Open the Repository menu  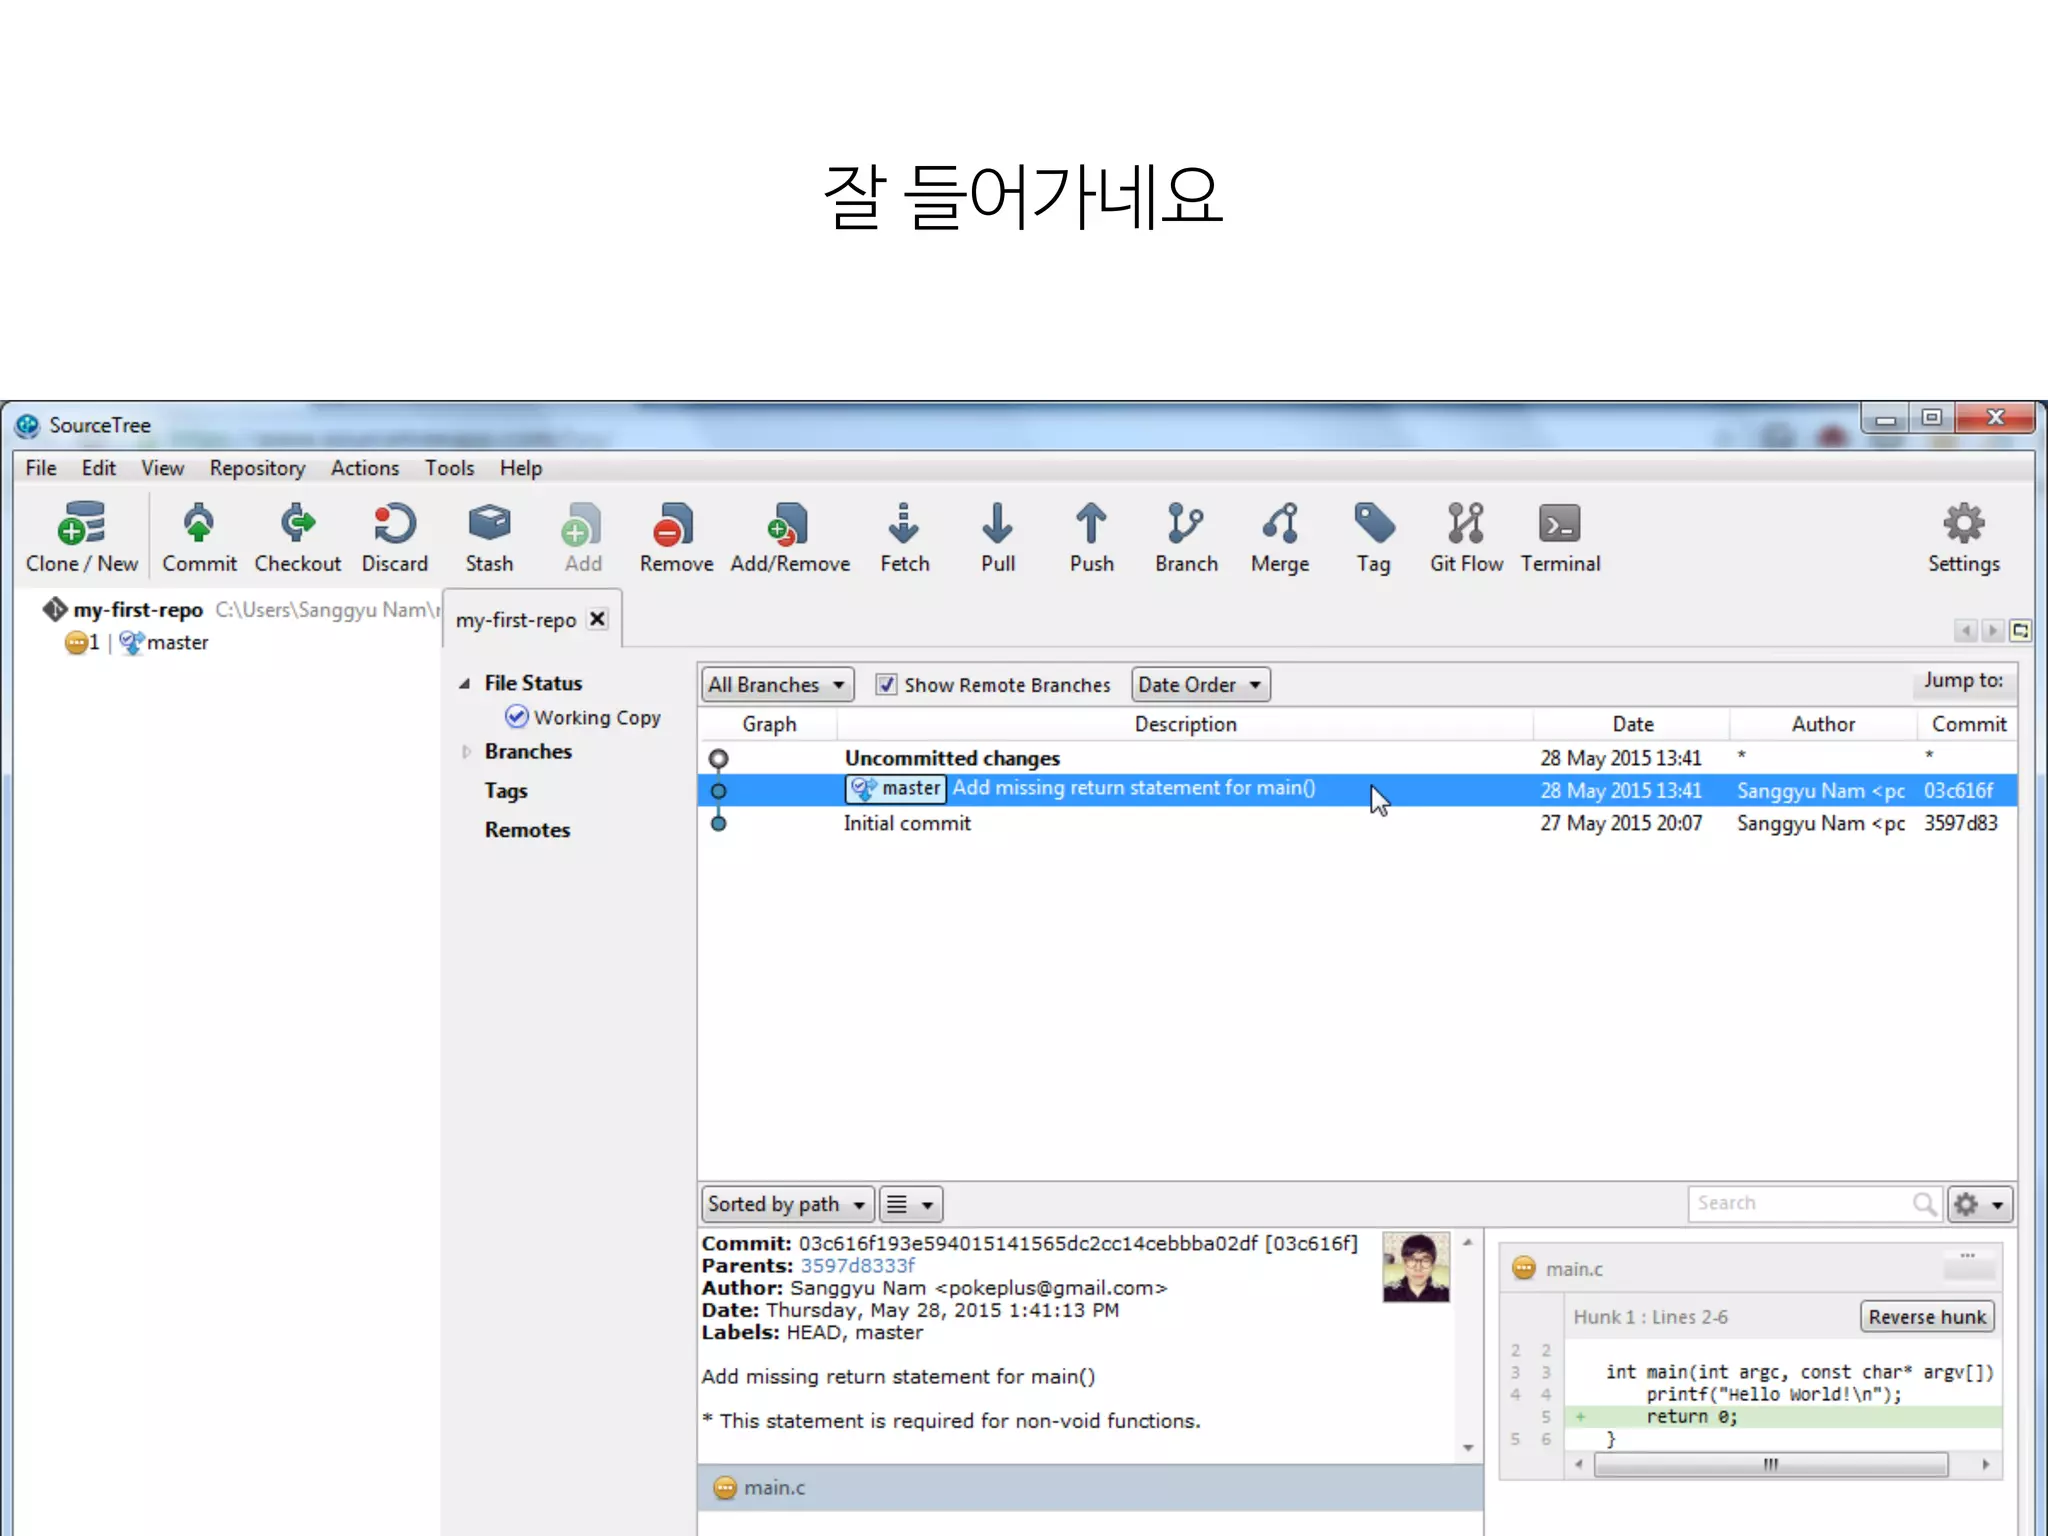coord(257,468)
